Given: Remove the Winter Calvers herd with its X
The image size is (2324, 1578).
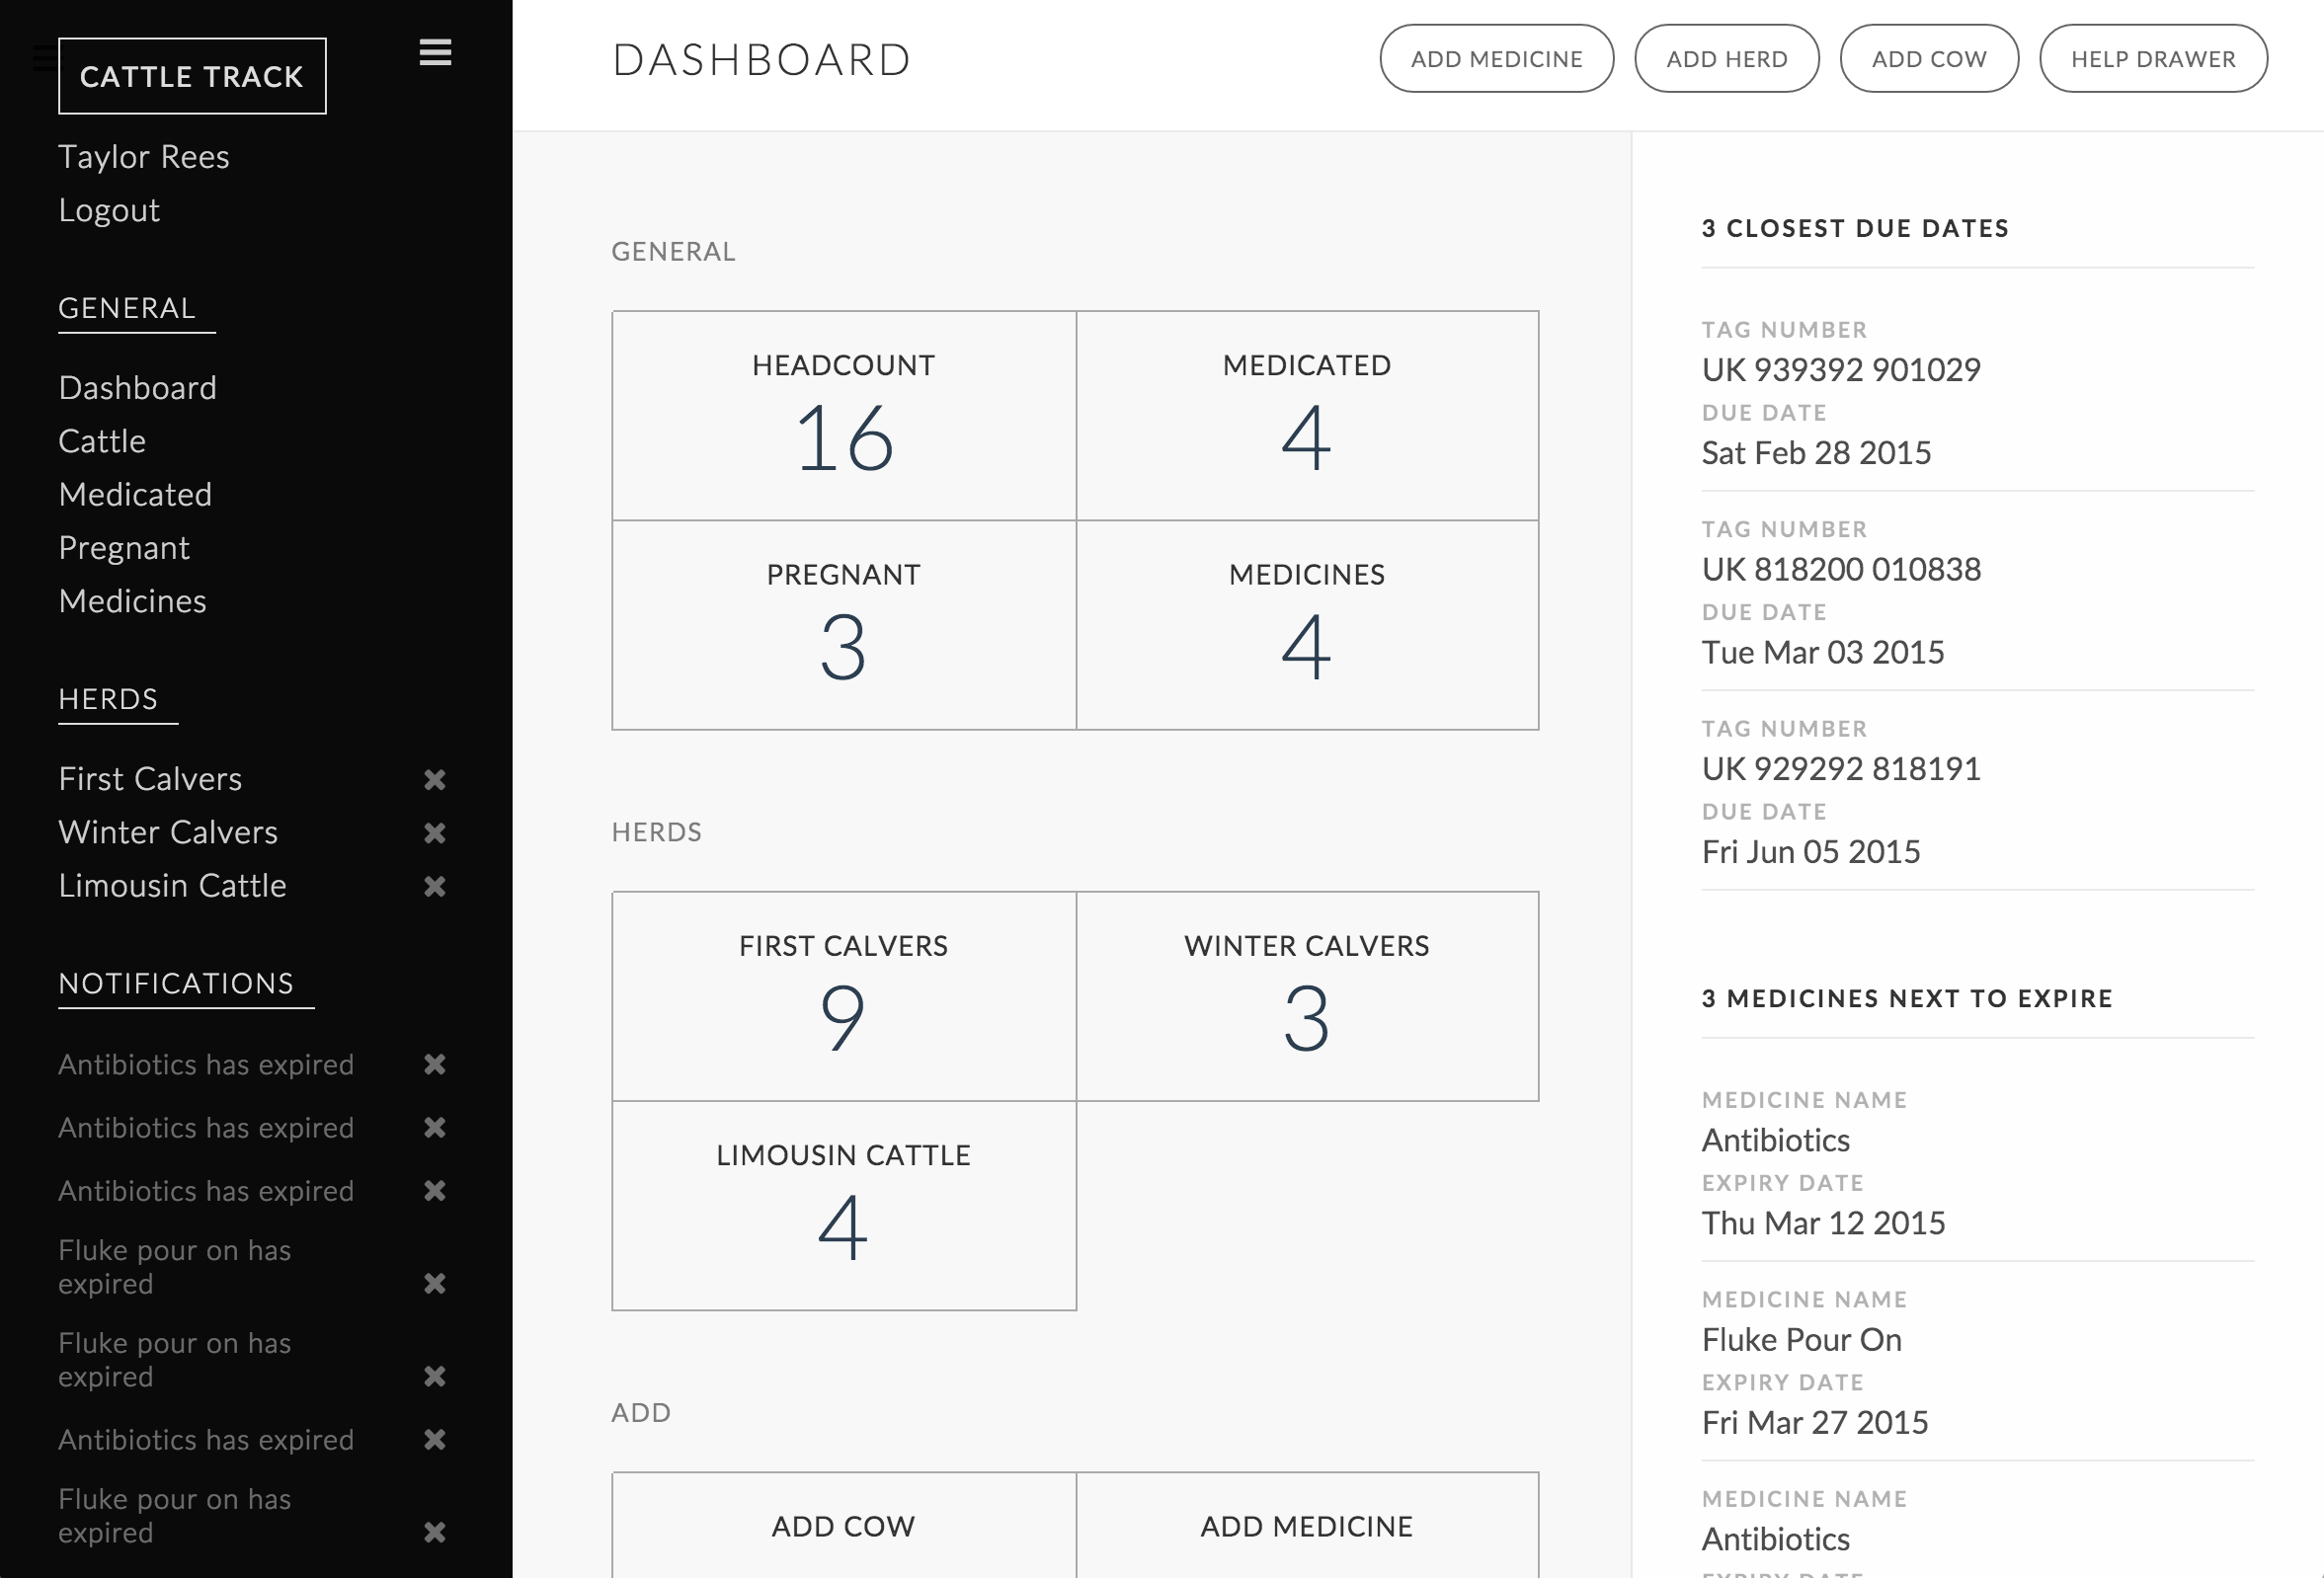Looking at the screenshot, I should click(434, 833).
